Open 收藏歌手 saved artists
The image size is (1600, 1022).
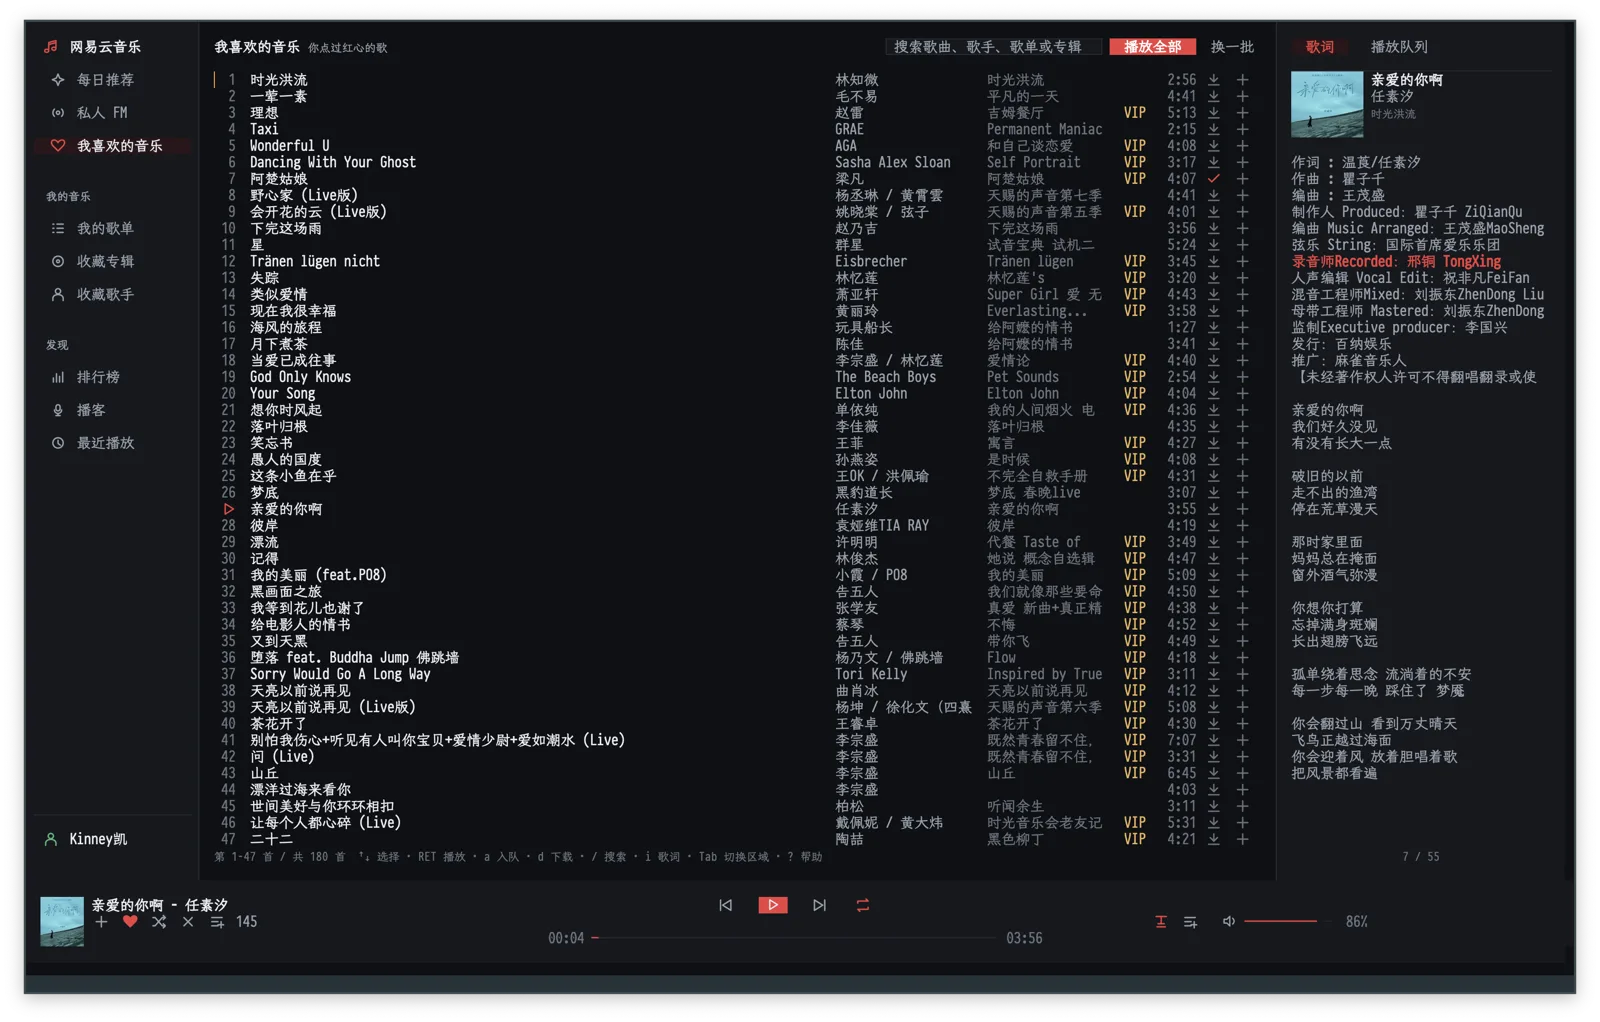tap(93, 295)
